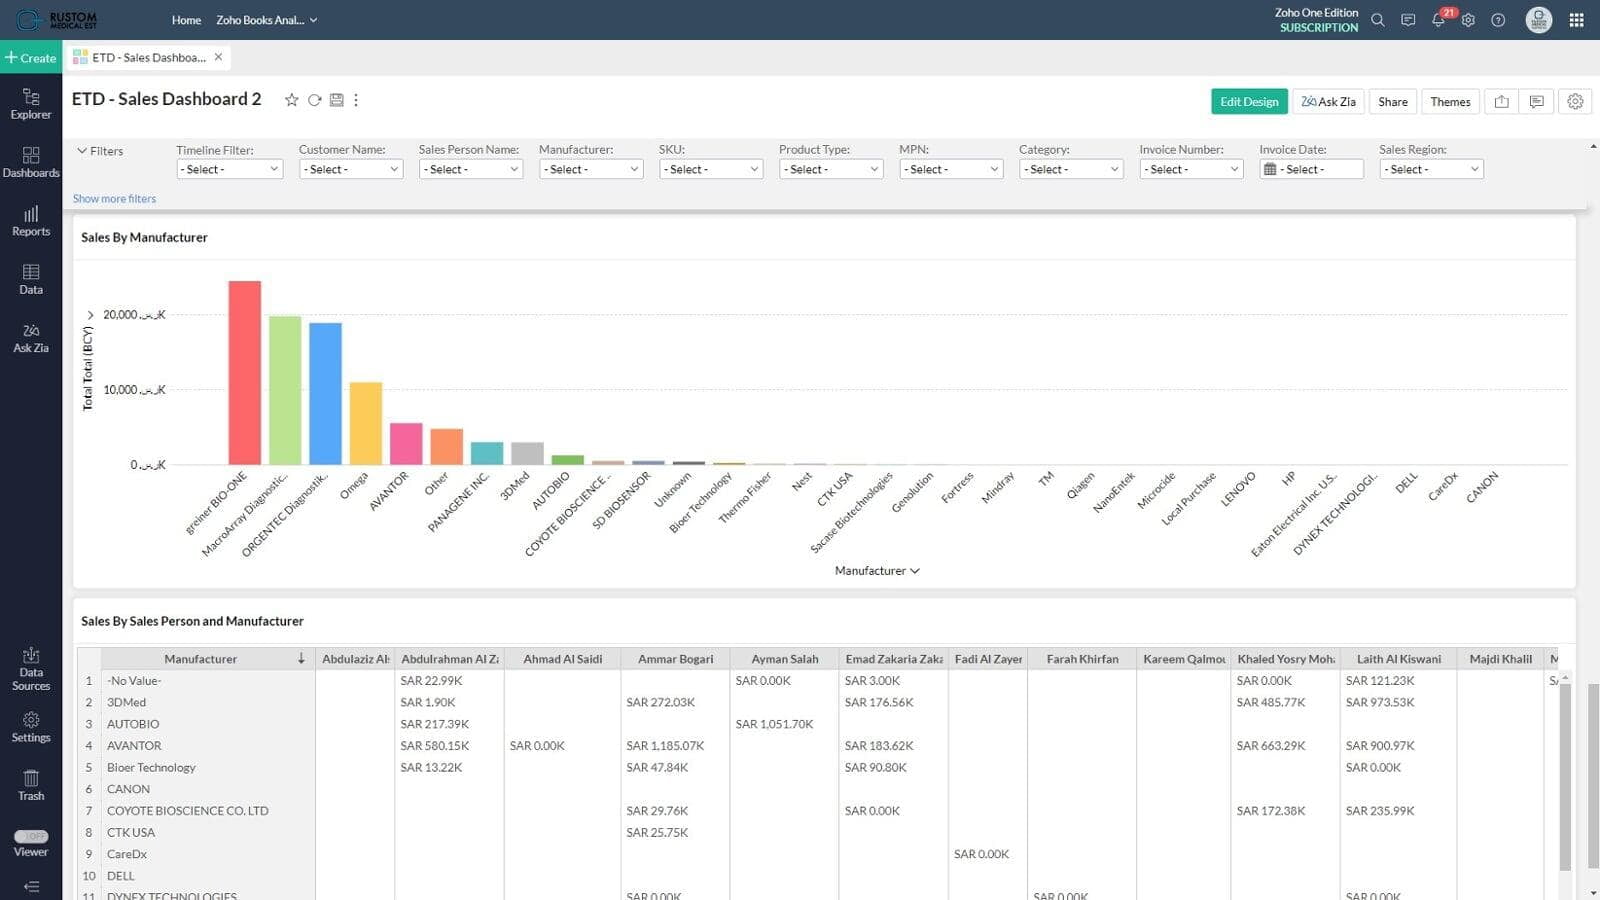Collapse the left sidebar panel
This screenshot has height=900, width=1600.
click(x=31, y=886)
